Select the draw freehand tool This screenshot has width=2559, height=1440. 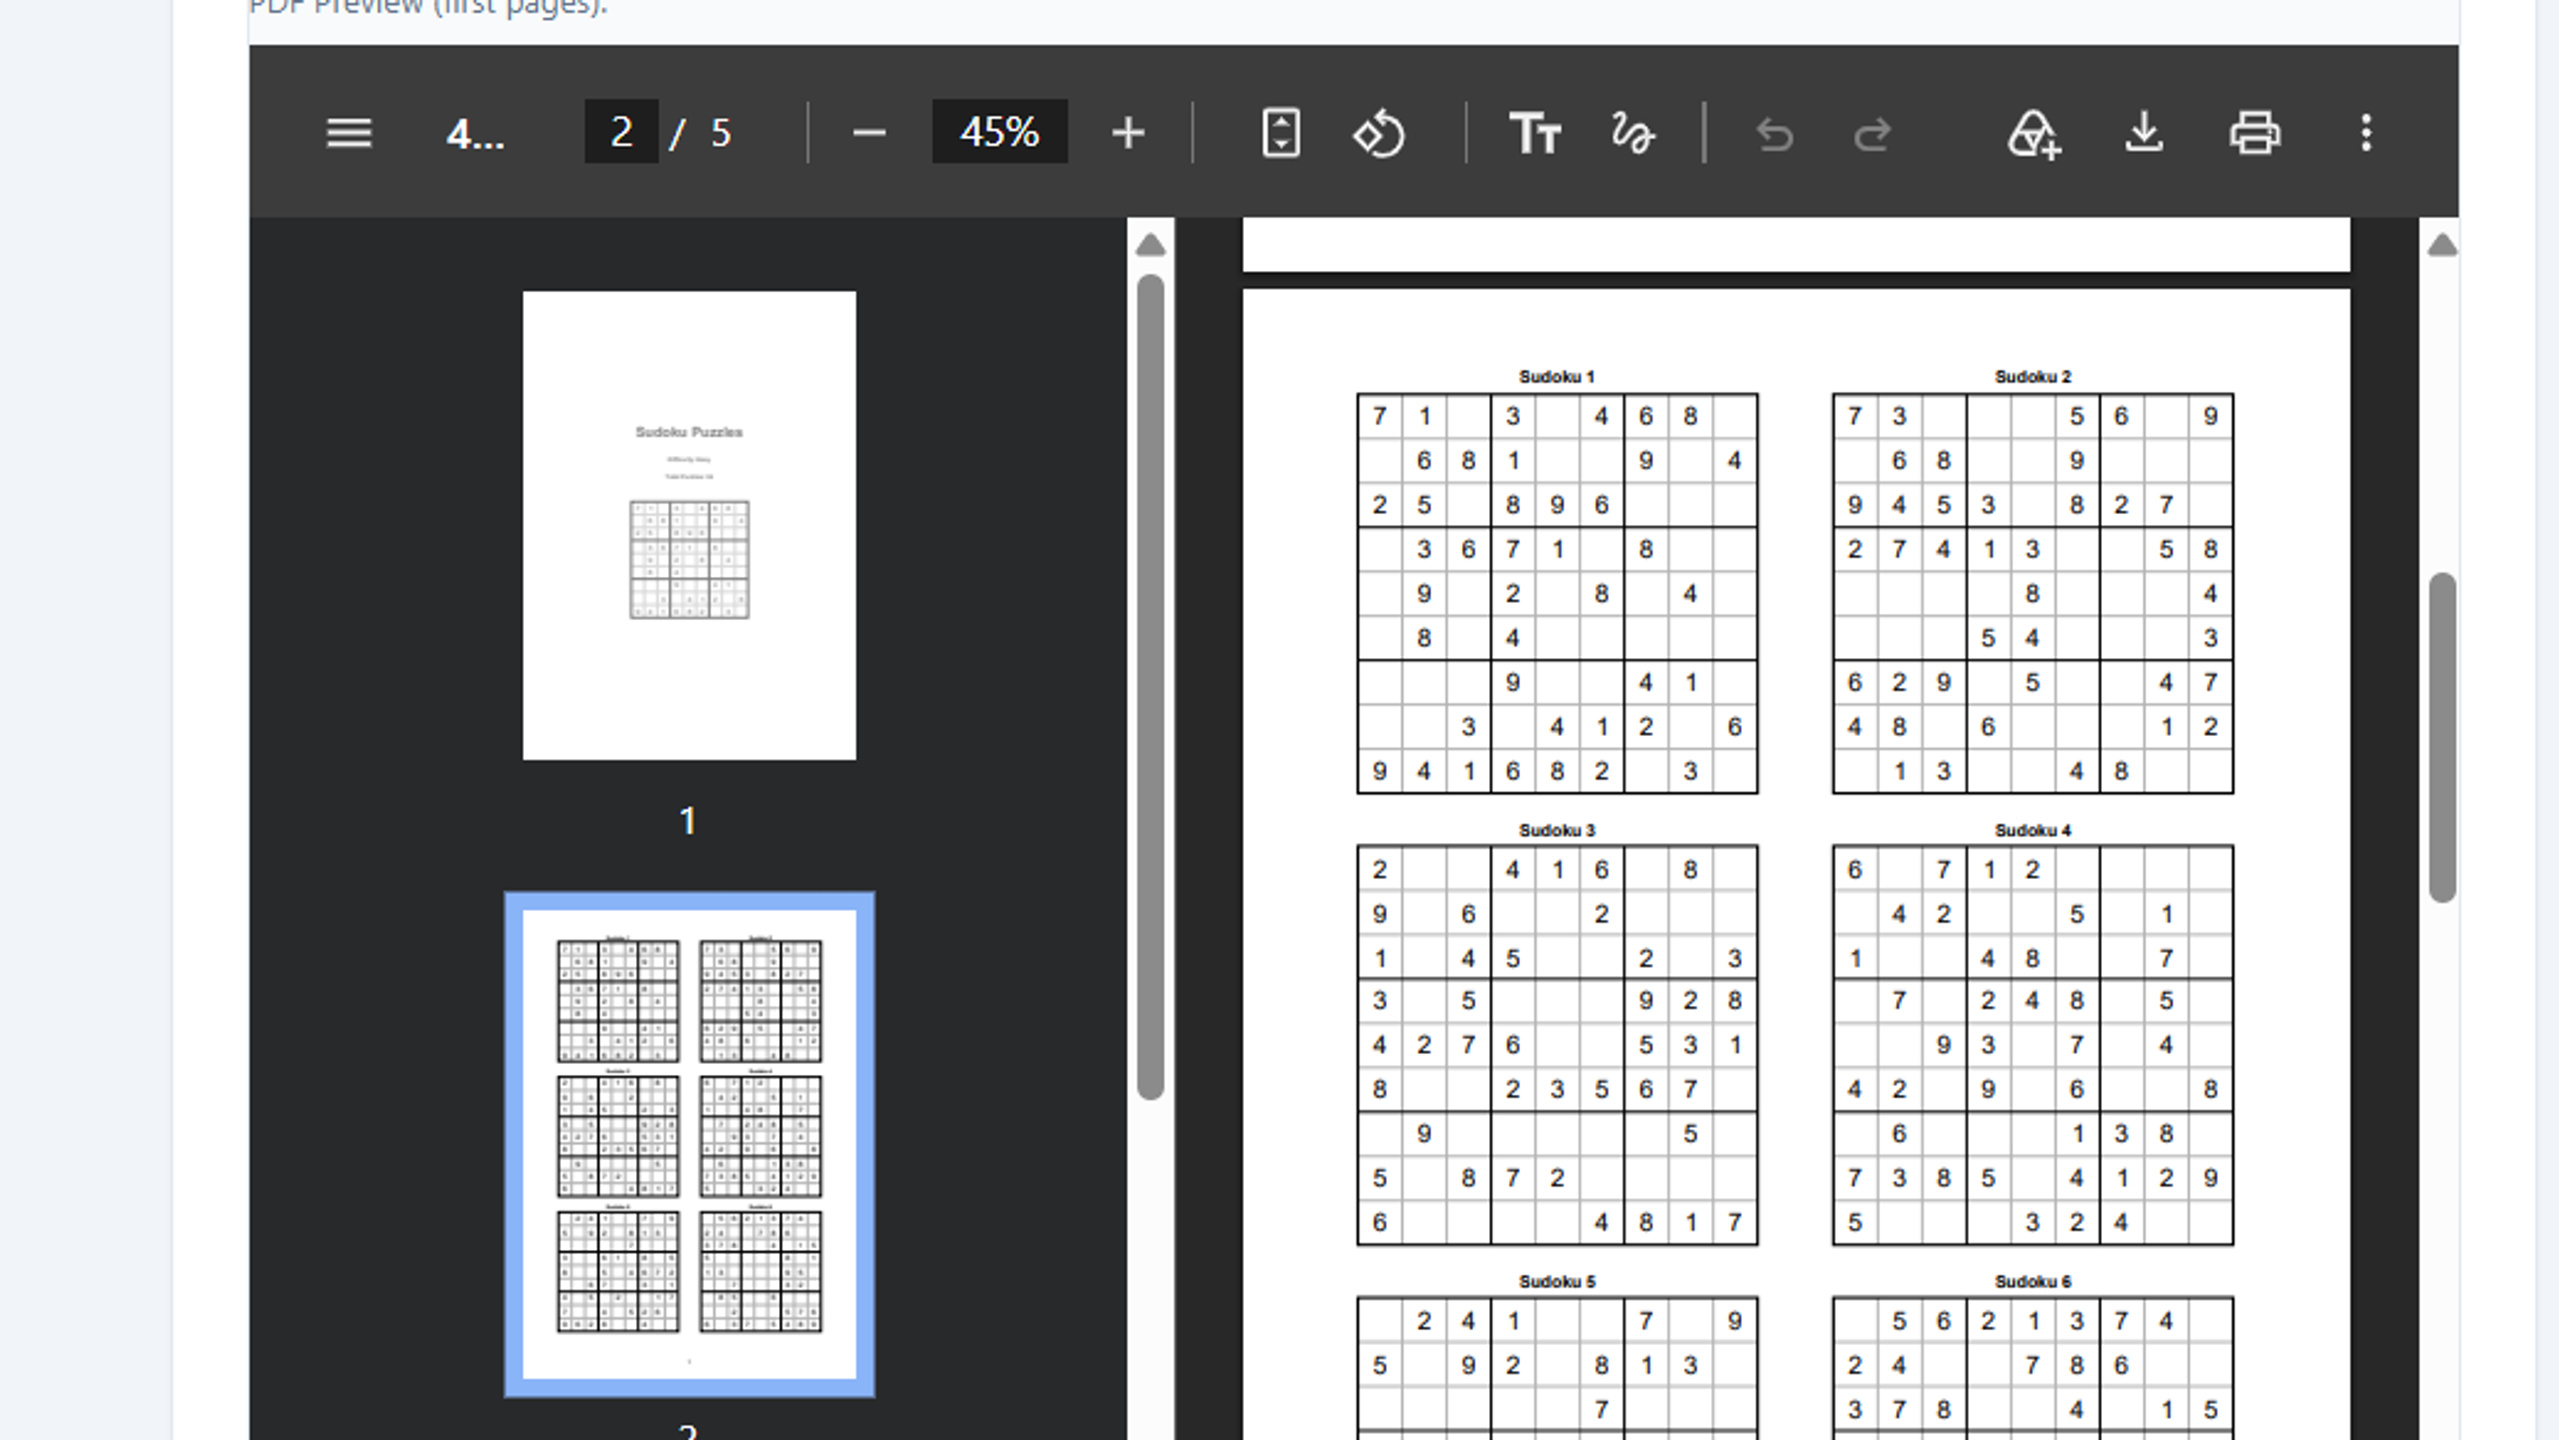(x=1632, y=133)
